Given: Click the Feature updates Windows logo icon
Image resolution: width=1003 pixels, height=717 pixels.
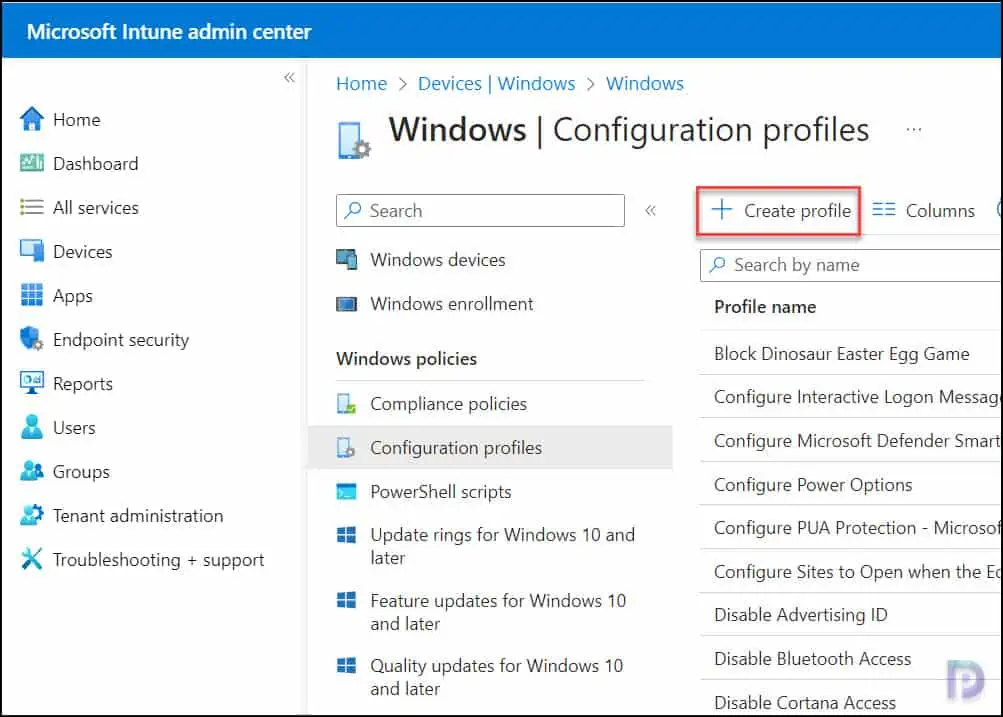Looking at the screenshot, I should click(x=347, y=600).
